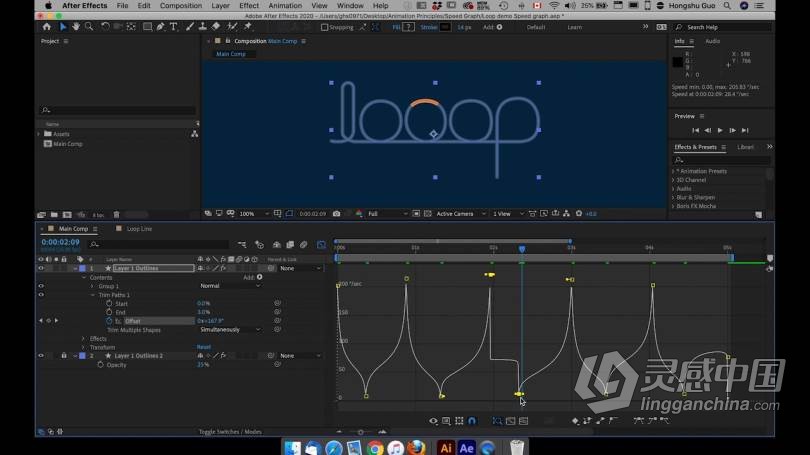Open viewer magnification 100% dropdown
Viewport: 810px width, 455px height.
tap(254, 214)
